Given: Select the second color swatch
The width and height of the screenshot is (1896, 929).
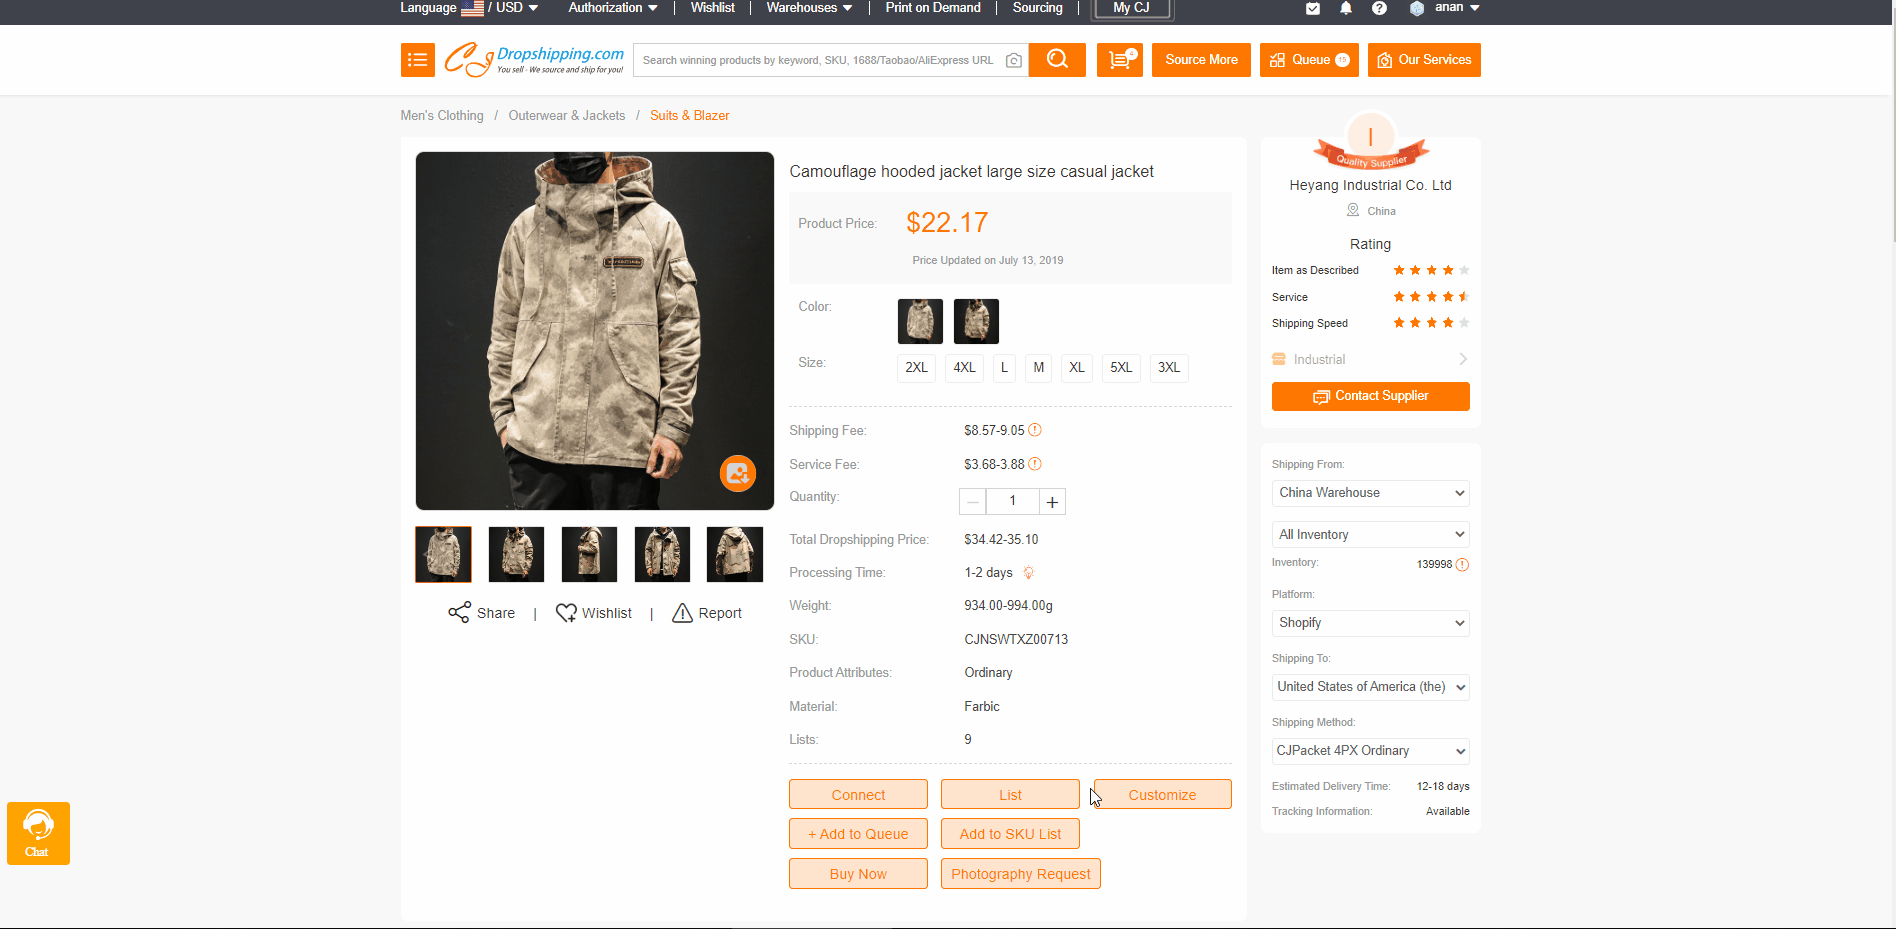Looking at the screenshot, I should tap(976, 321).
